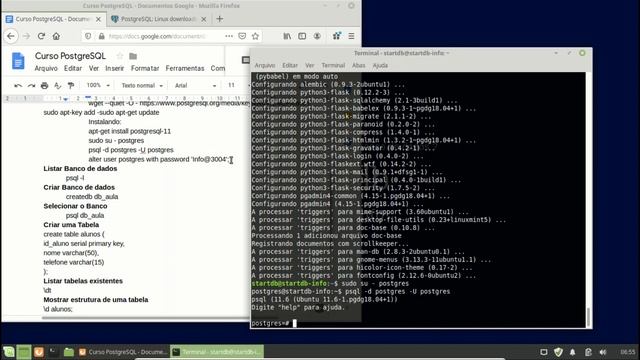Open tracking protection shield in address bar
The height and width of the screenshot is (360, 640).
[88, 36]
